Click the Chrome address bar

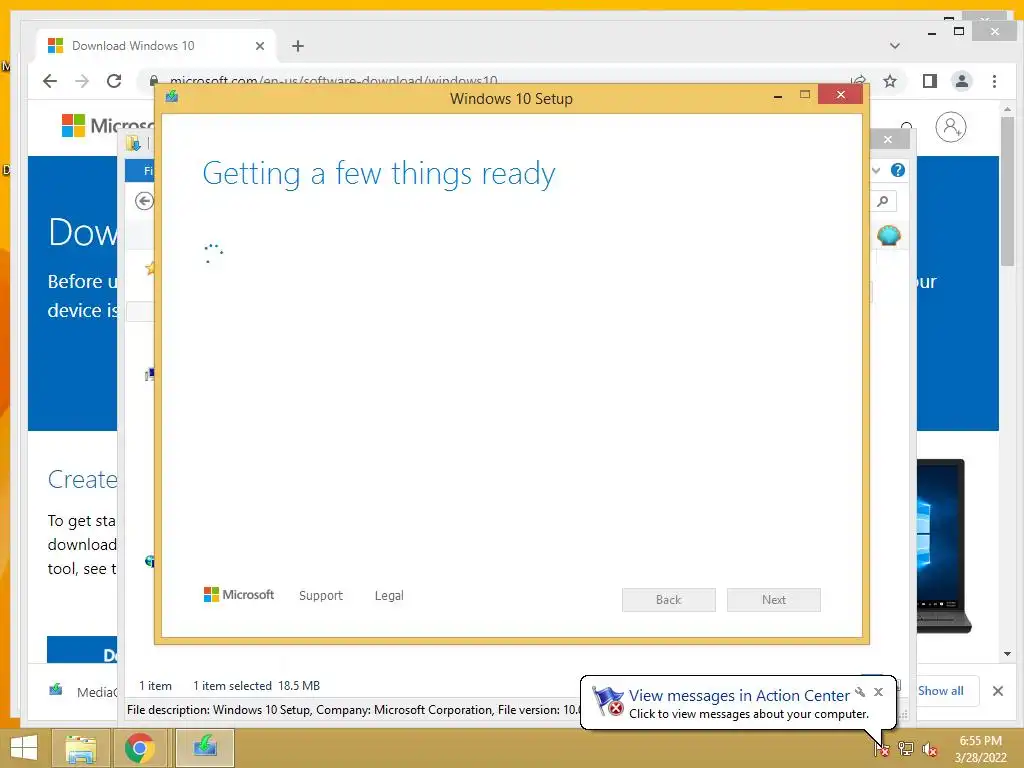pyautogui.click(x=496, y=81)
